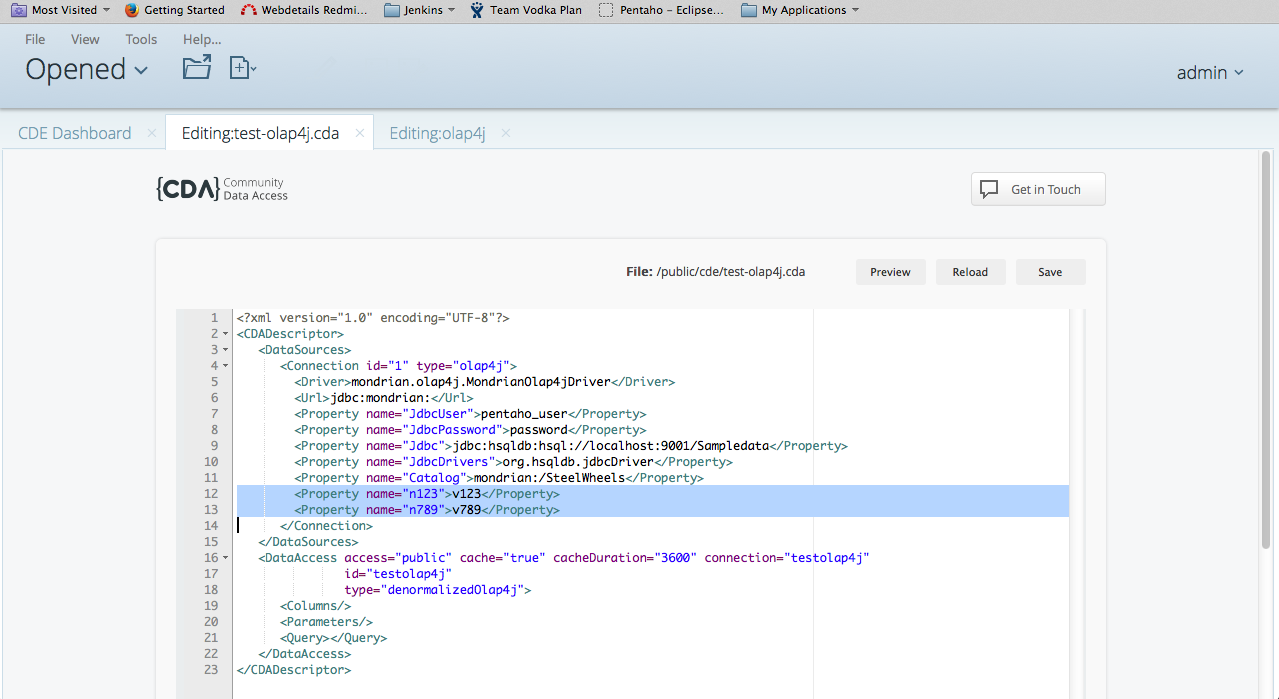Open the My Applications bookmark dropdown
1279x699 pixels.
click(855, 10)
